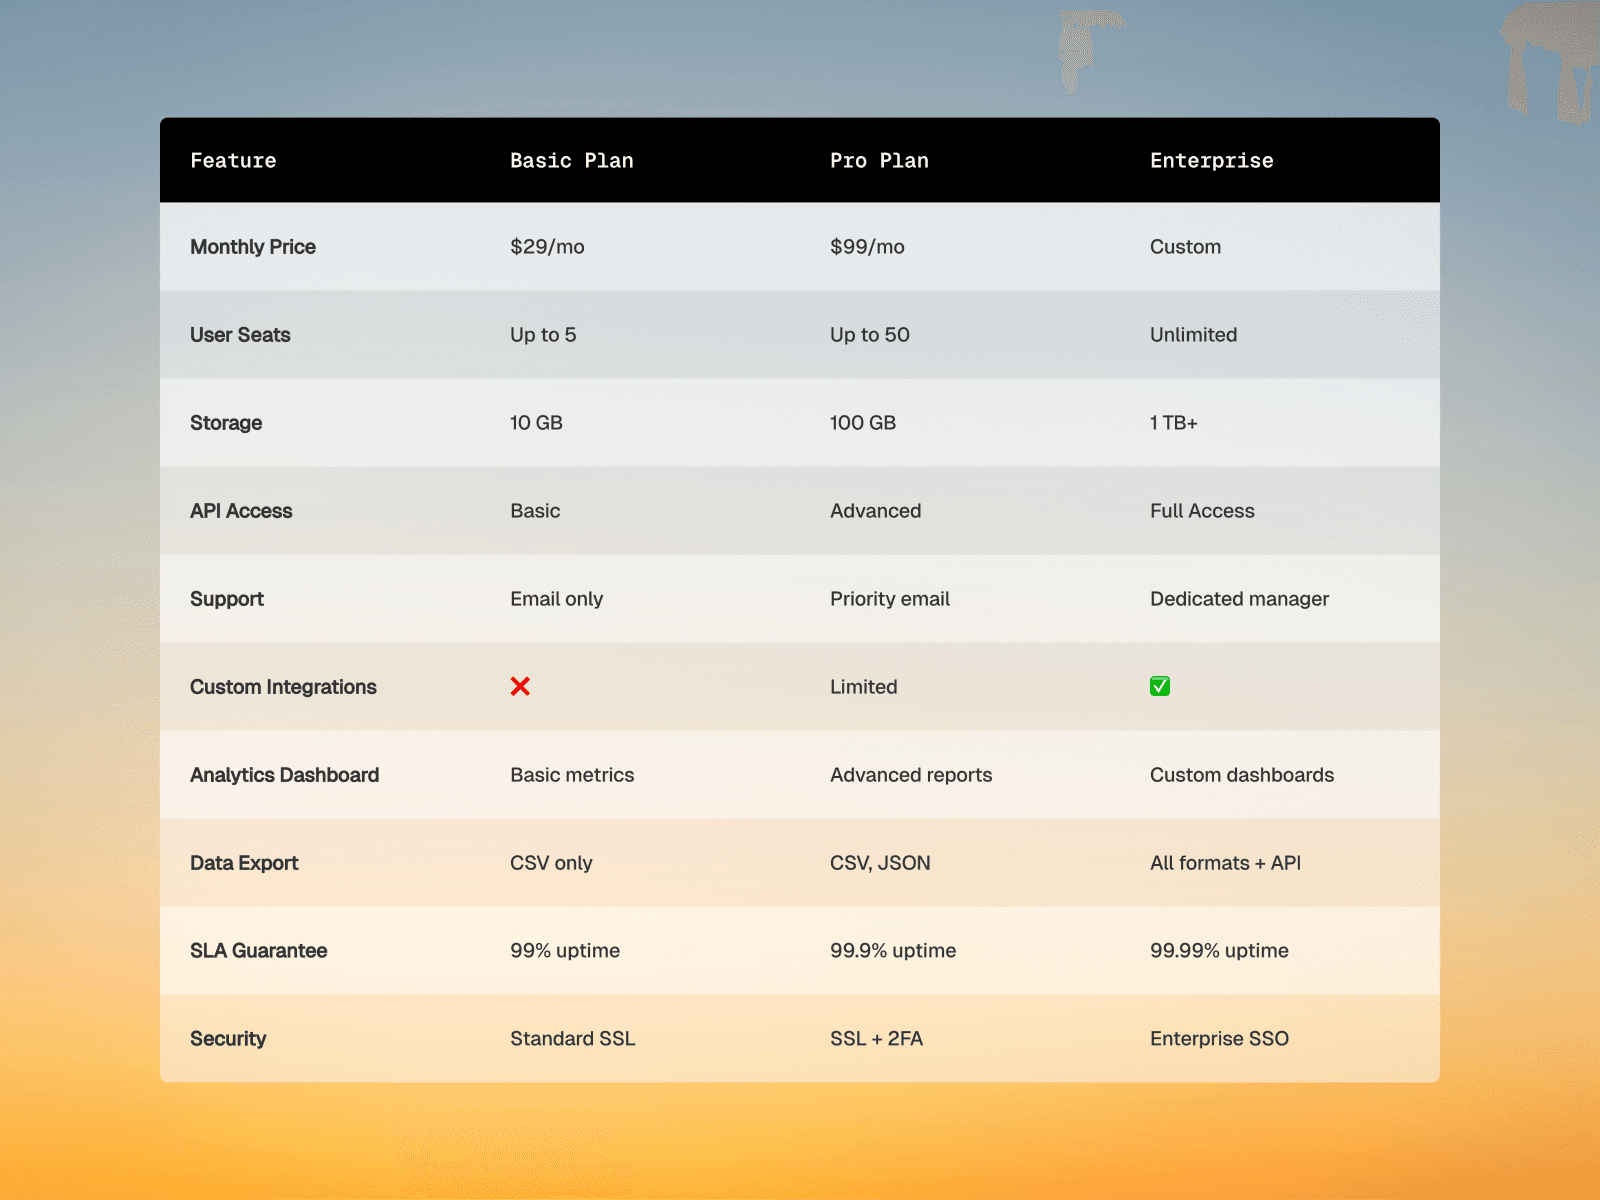Pick the "Standard SSL" security cell

(x=572, y=1039)
